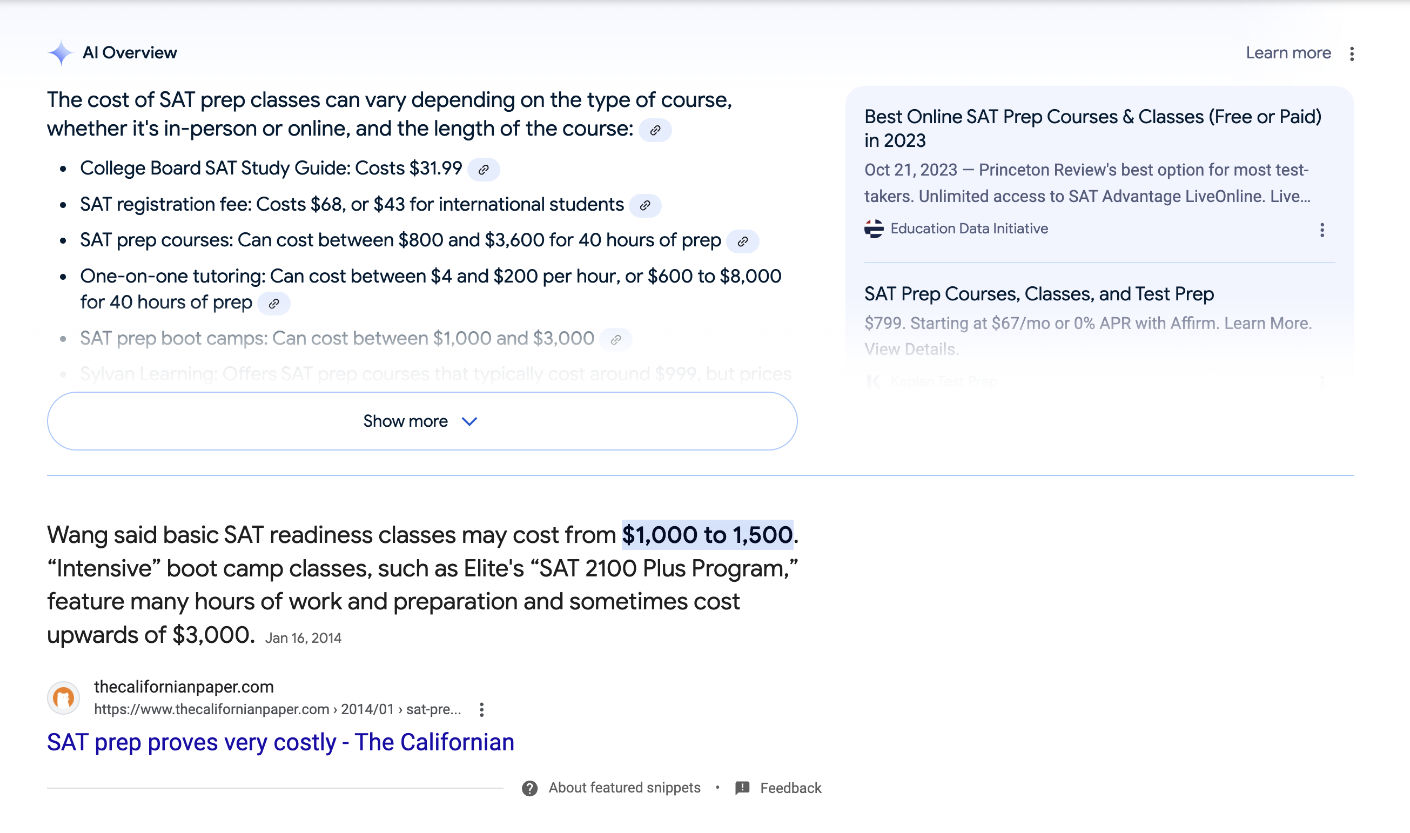The image size is (1410, 833).
Task: Click the Learn more link
Action: [1288, 53]
